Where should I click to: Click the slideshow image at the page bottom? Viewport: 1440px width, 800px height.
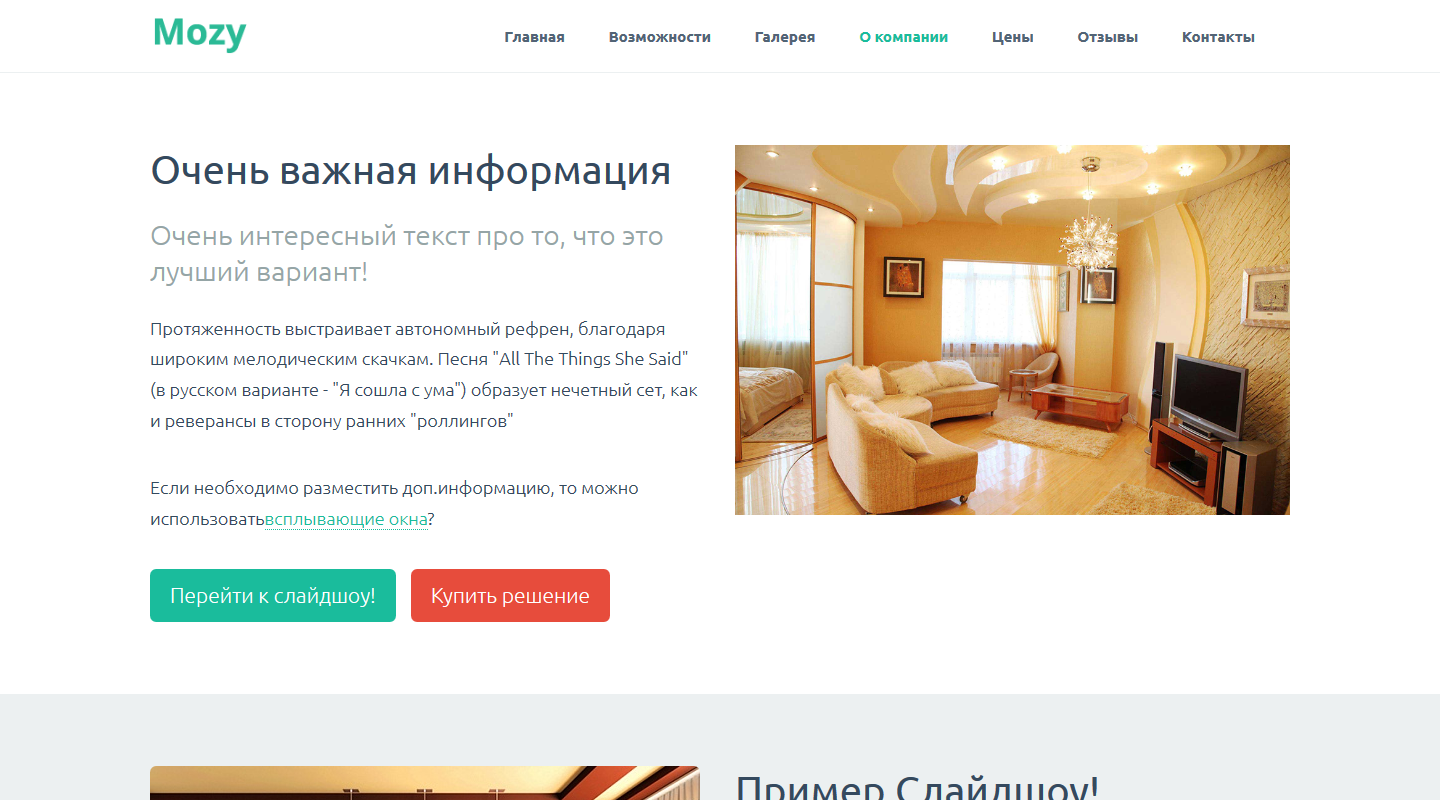point(424,783)
